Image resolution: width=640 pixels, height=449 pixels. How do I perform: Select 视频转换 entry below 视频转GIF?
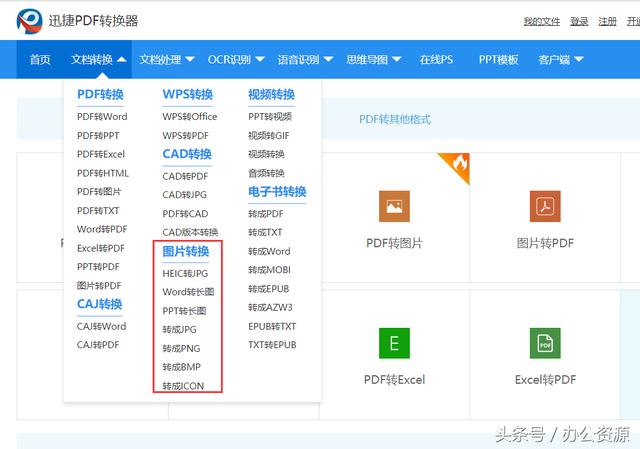tap(266, 154)
